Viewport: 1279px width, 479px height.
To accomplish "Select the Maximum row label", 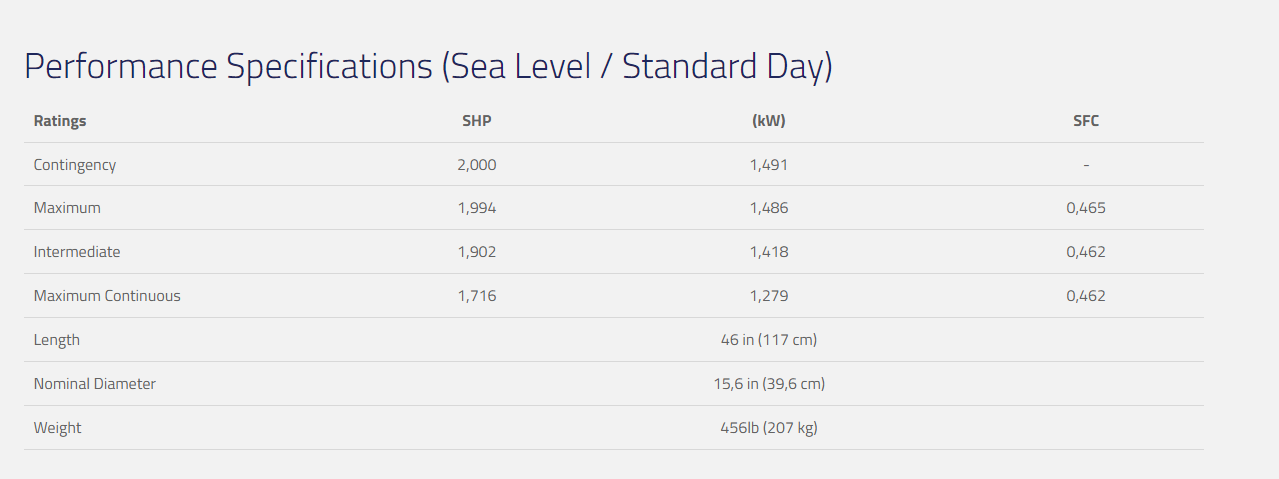I will coord(67,208).
